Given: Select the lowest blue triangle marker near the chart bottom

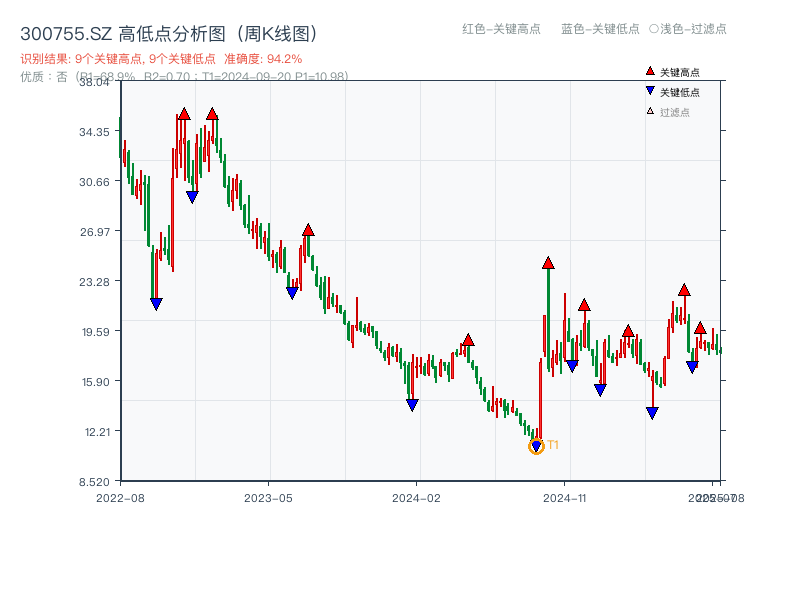Looking at the screenshot, I should tap(538, 444).
